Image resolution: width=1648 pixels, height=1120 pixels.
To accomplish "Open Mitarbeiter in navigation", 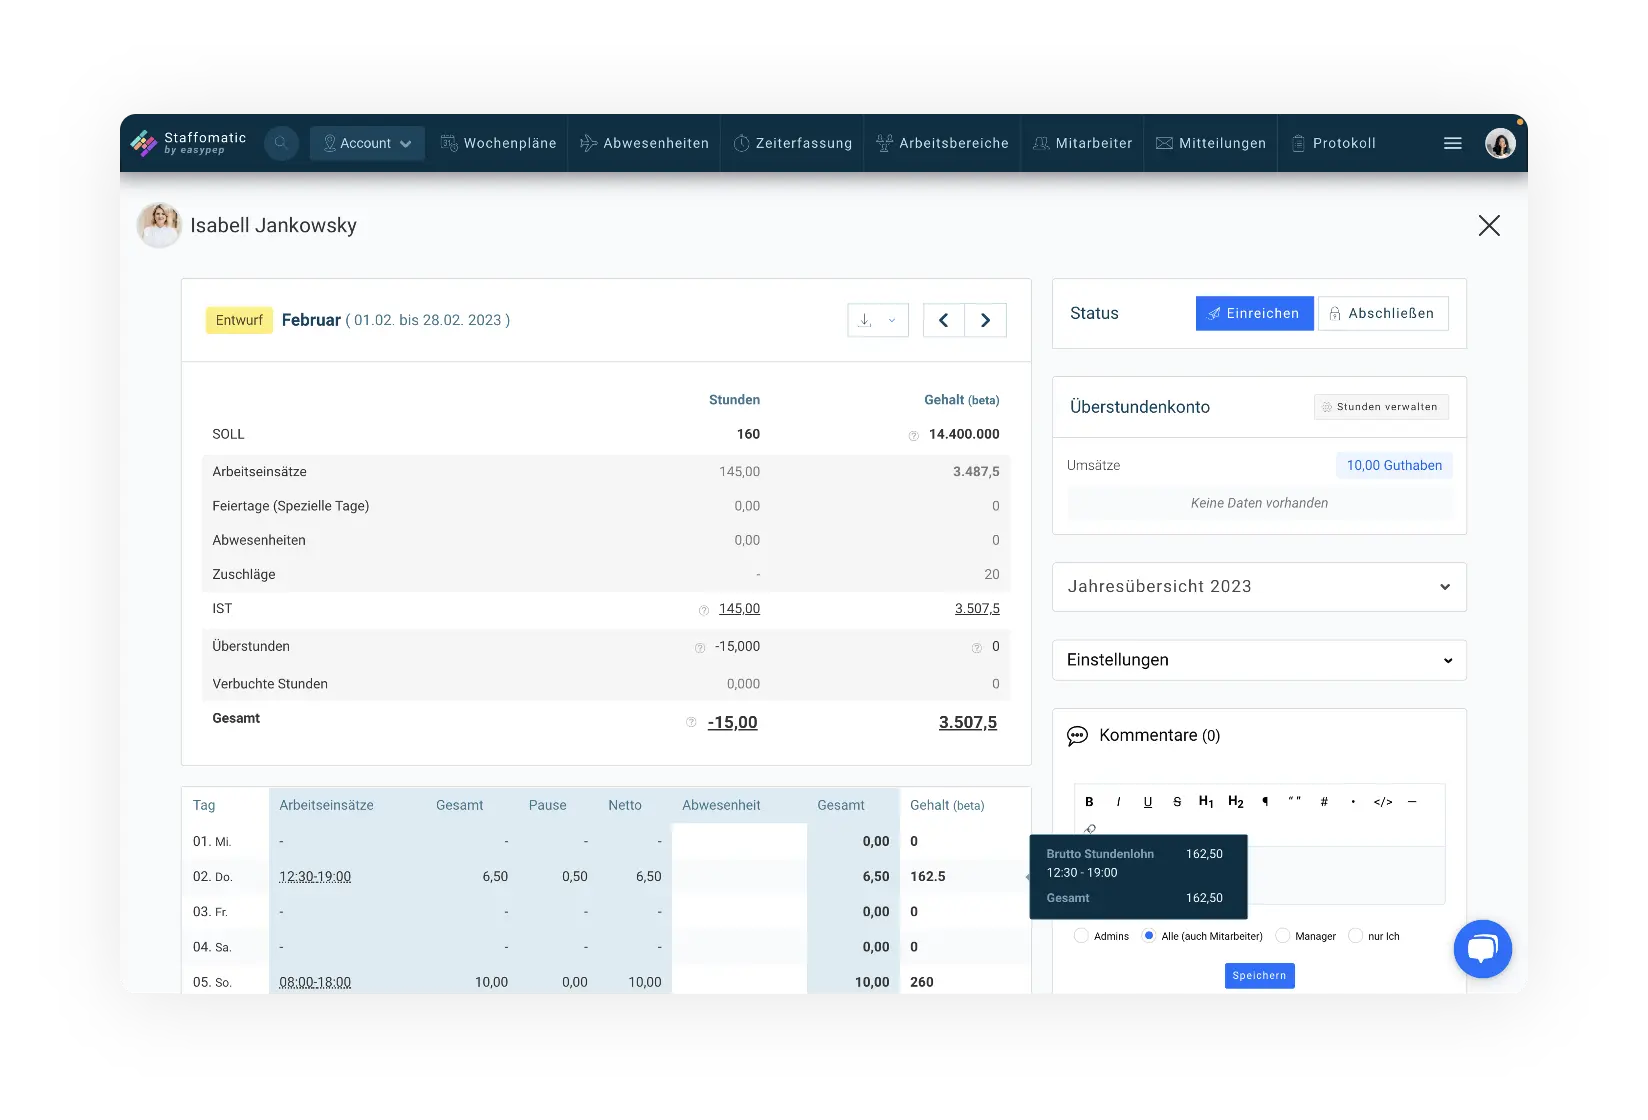I will click(x=1083, y=143).
